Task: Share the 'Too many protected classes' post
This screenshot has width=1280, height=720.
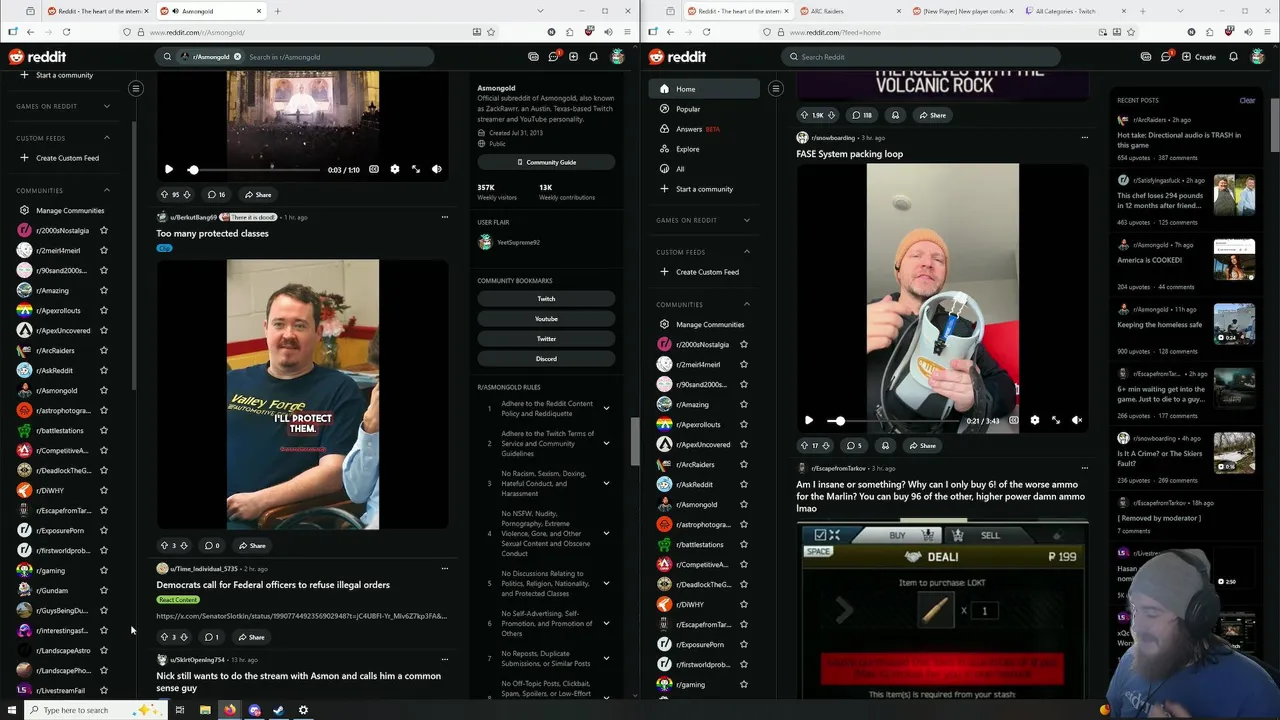Action: pos(252,546)
